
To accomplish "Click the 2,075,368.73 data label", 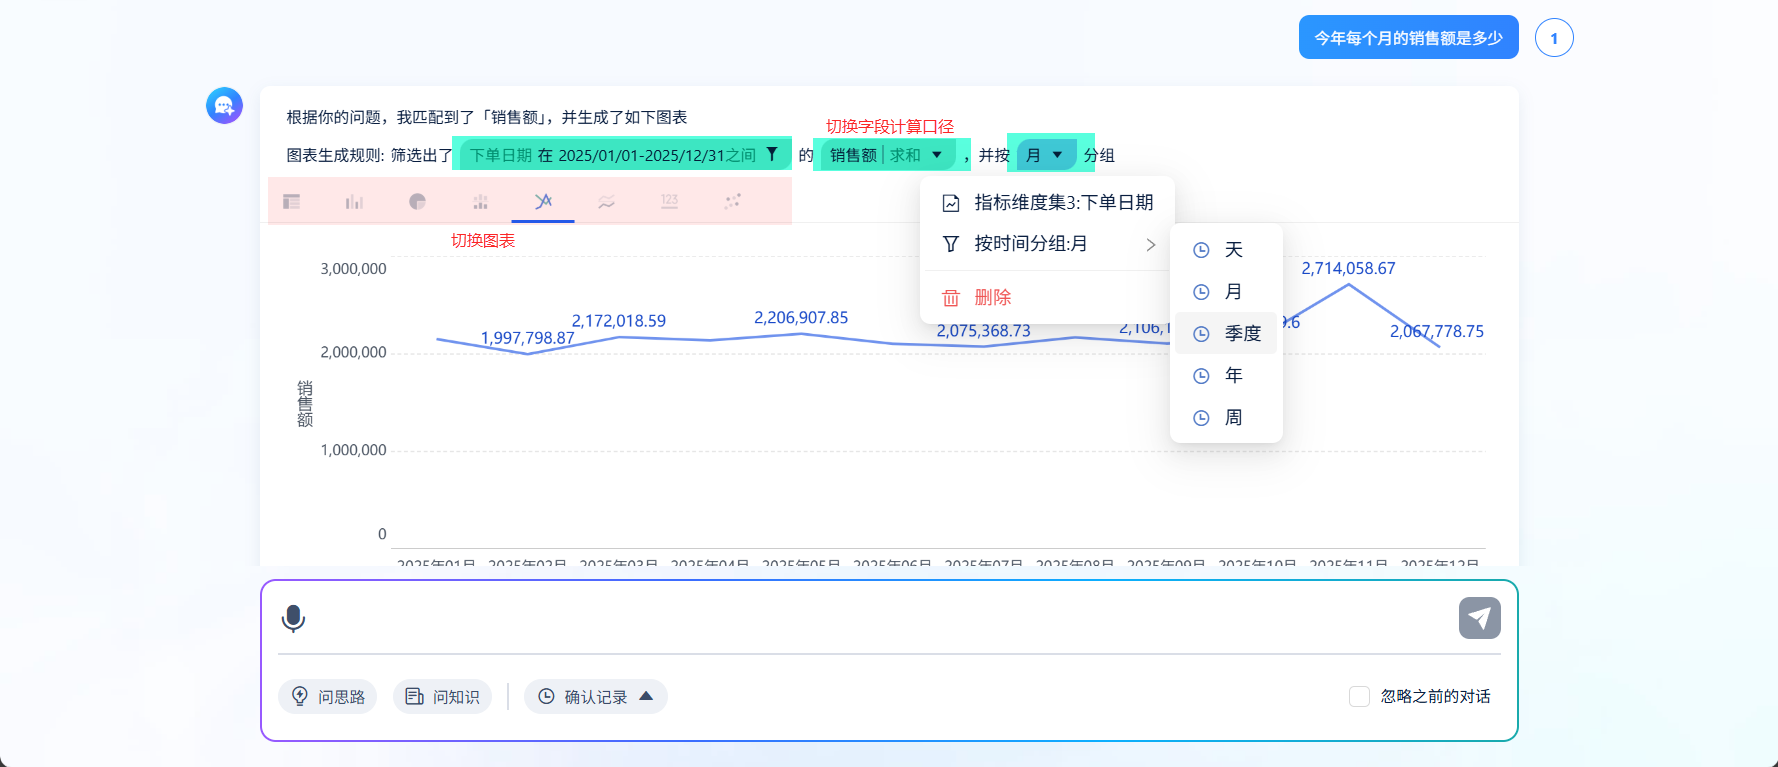I will 983,331.
